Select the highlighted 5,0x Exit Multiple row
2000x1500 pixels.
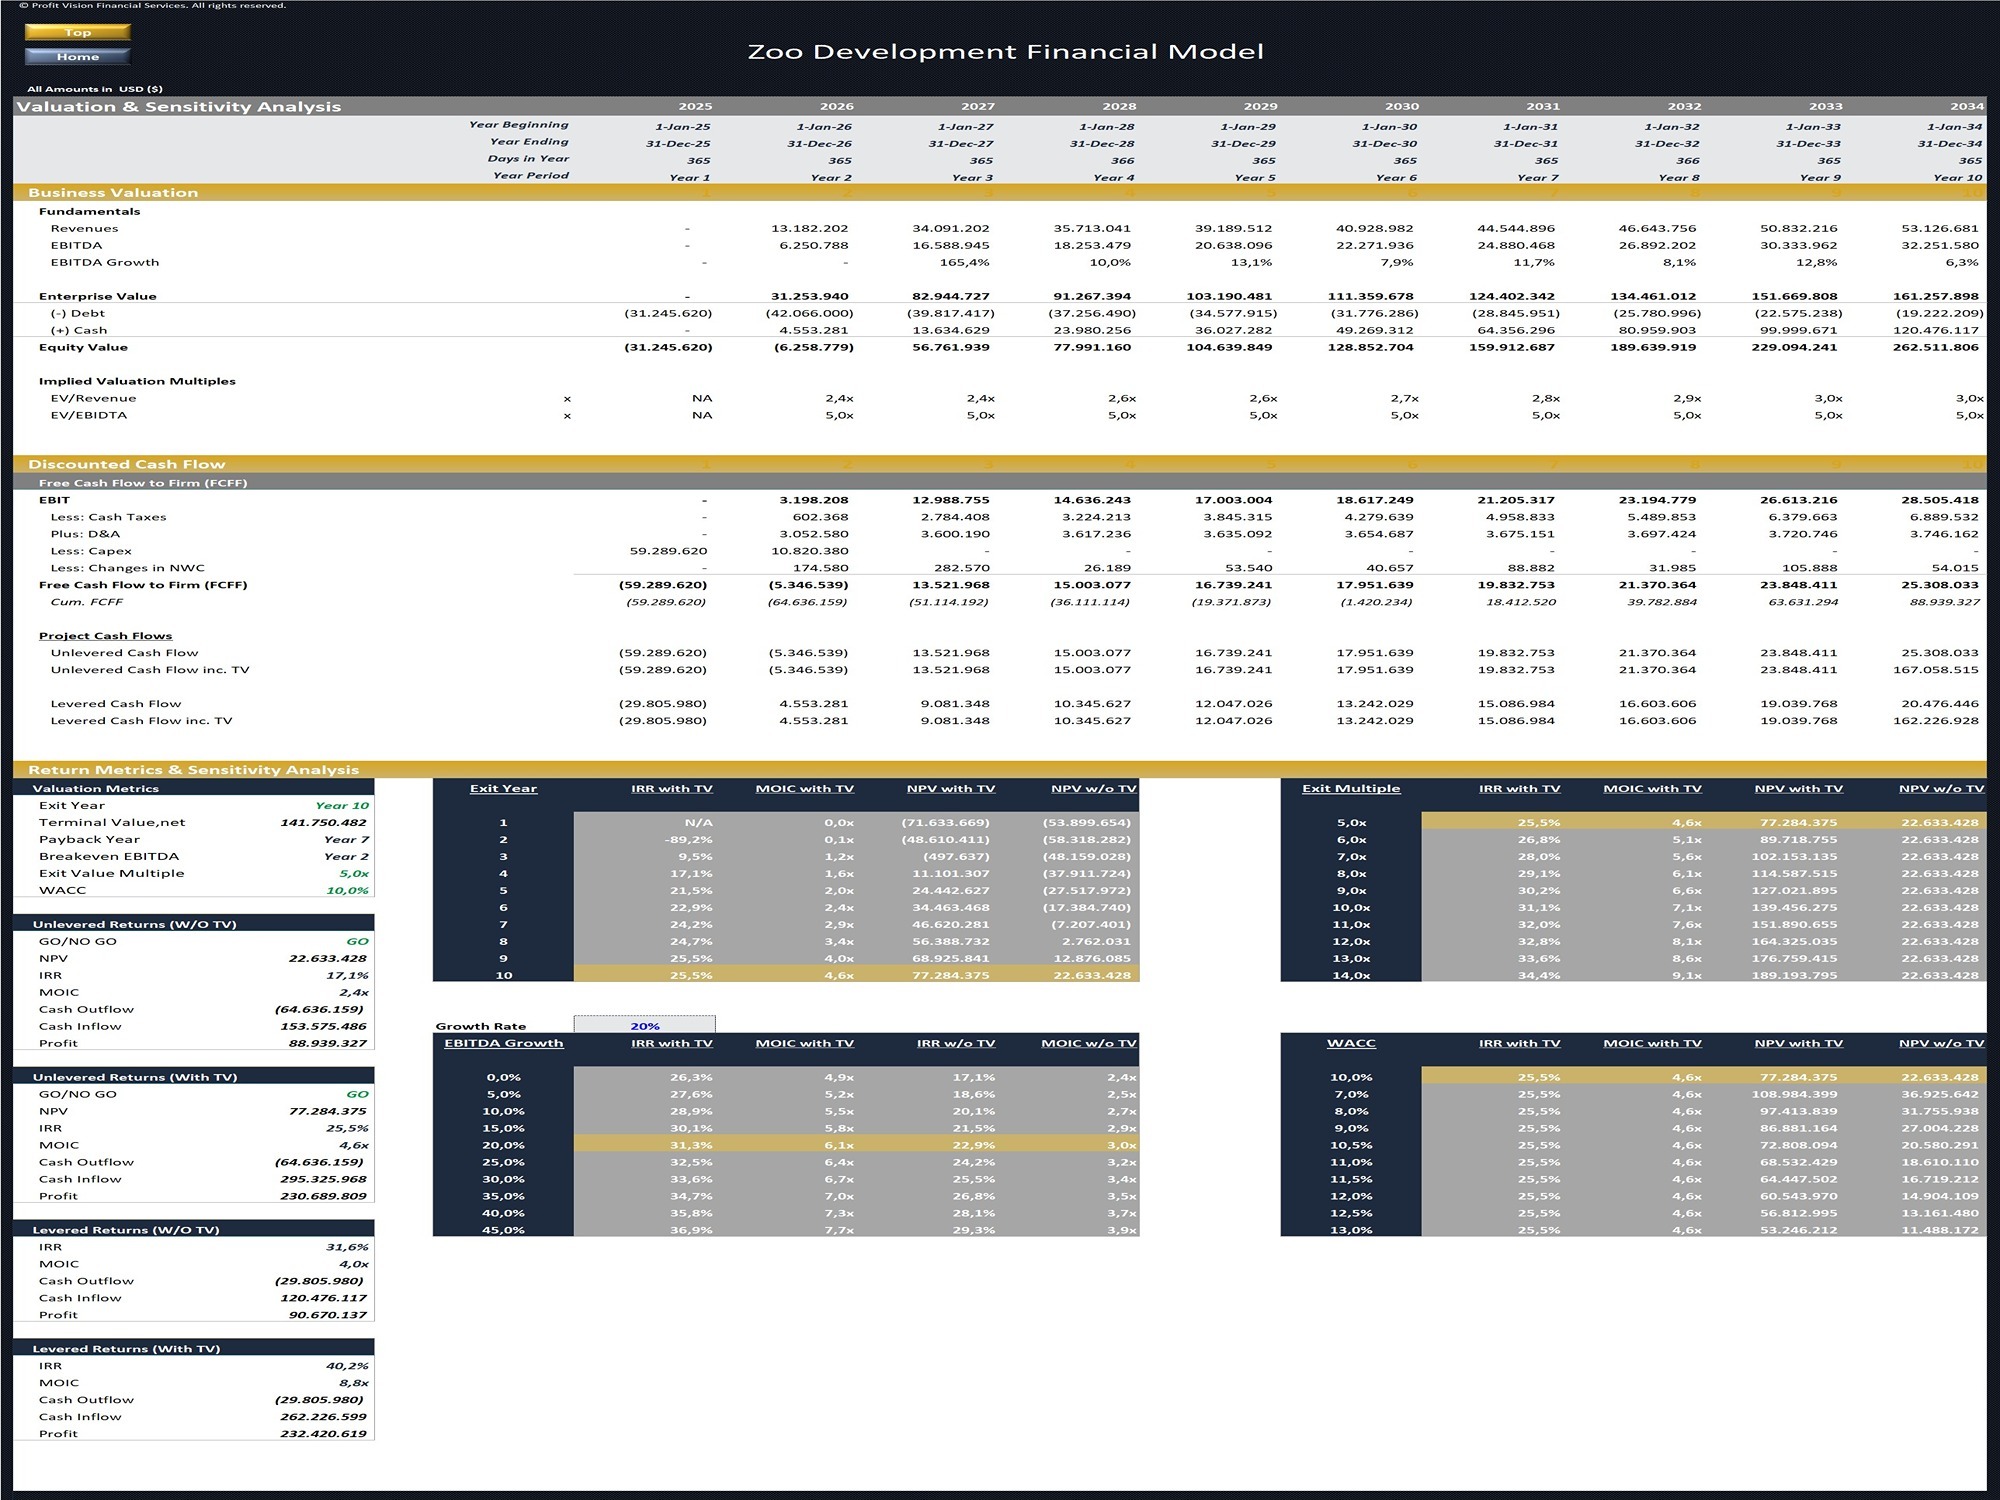[1640, 821]
